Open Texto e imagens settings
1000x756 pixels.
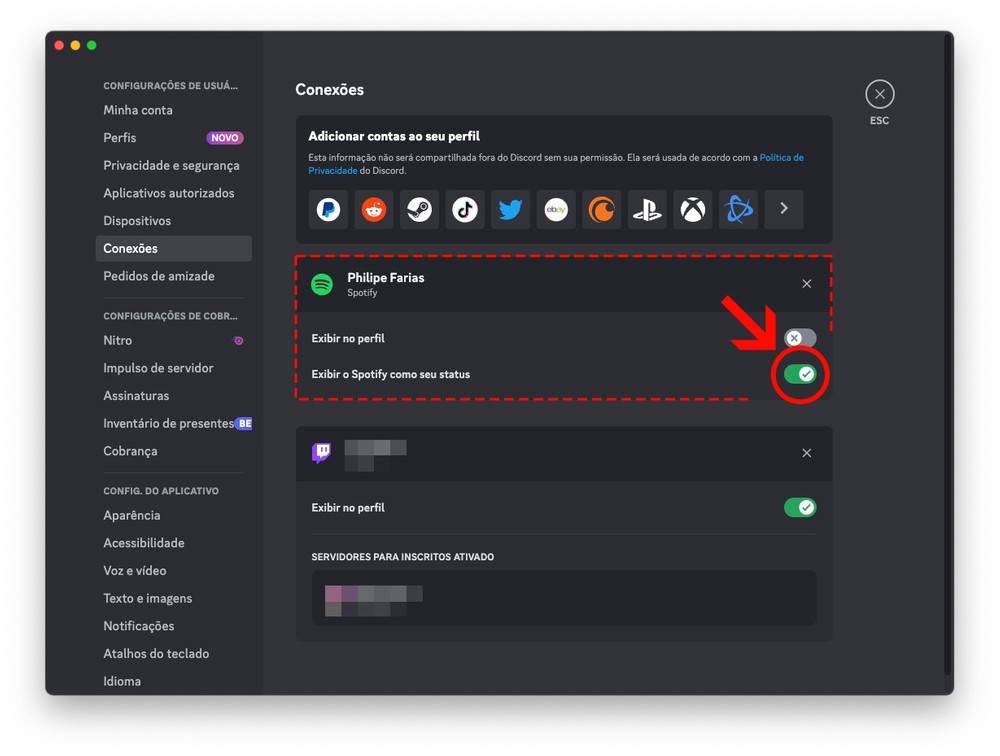click(x=173, y=598)
